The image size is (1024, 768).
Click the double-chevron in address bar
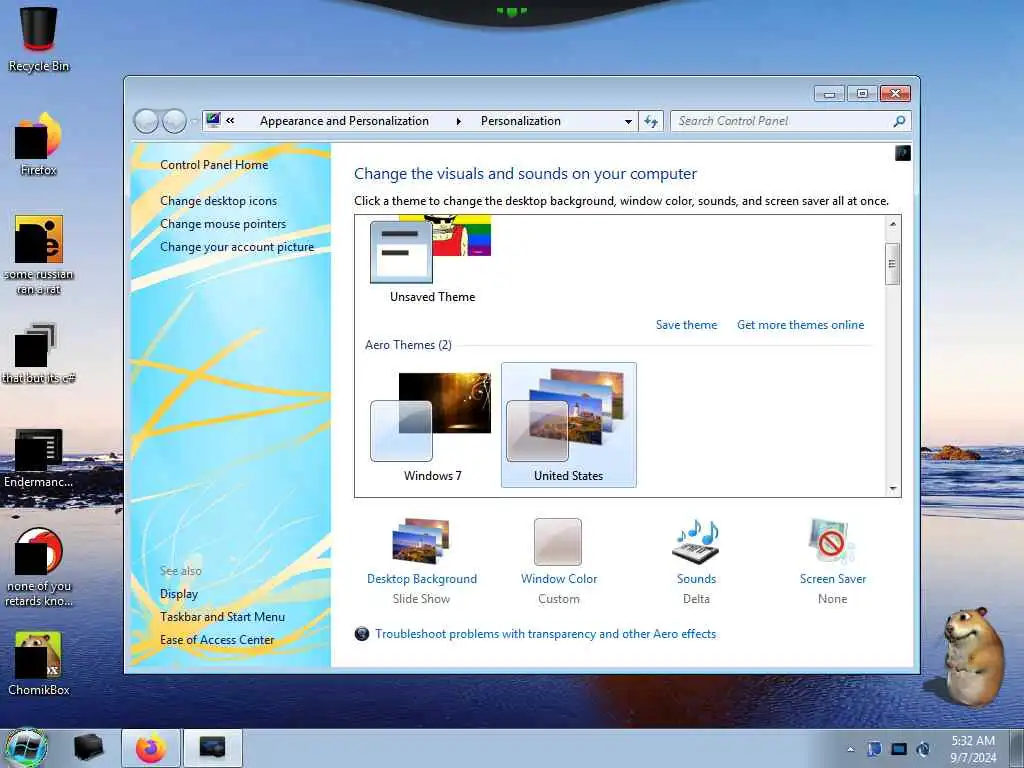[231, 121]
